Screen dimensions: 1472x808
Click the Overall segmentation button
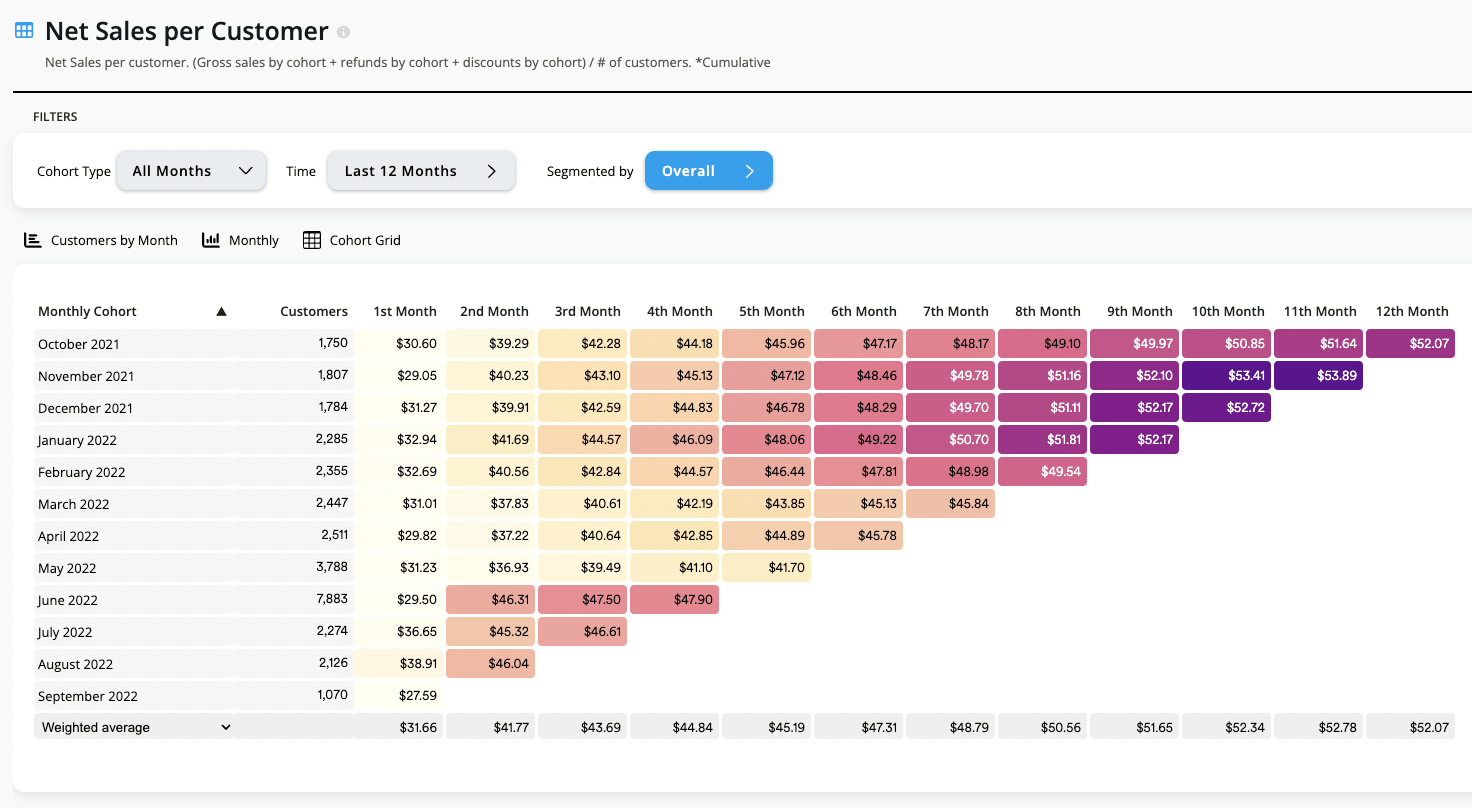point(708,171)
